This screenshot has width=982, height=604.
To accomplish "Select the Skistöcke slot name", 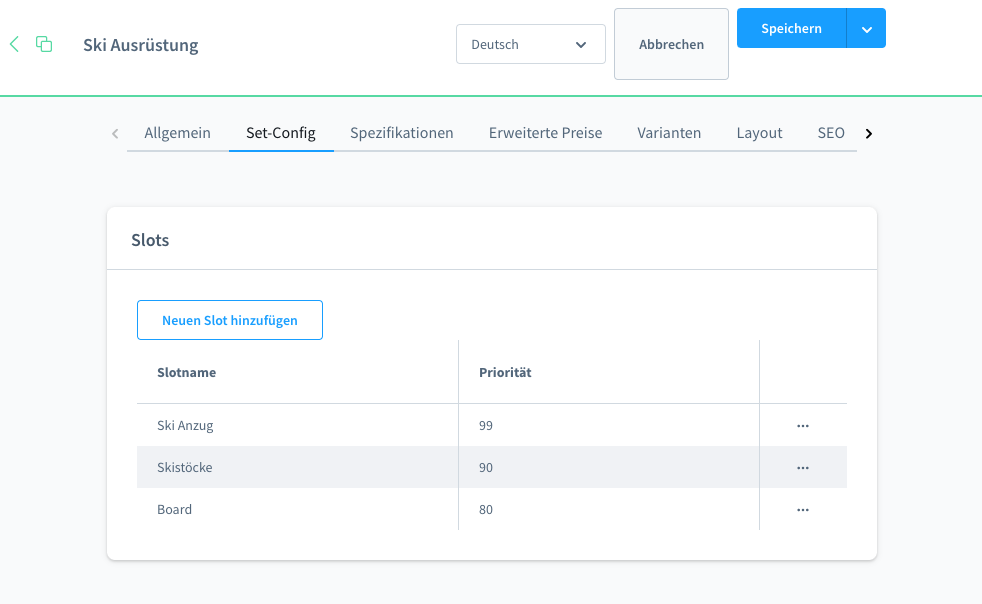I will coord(185,467).
